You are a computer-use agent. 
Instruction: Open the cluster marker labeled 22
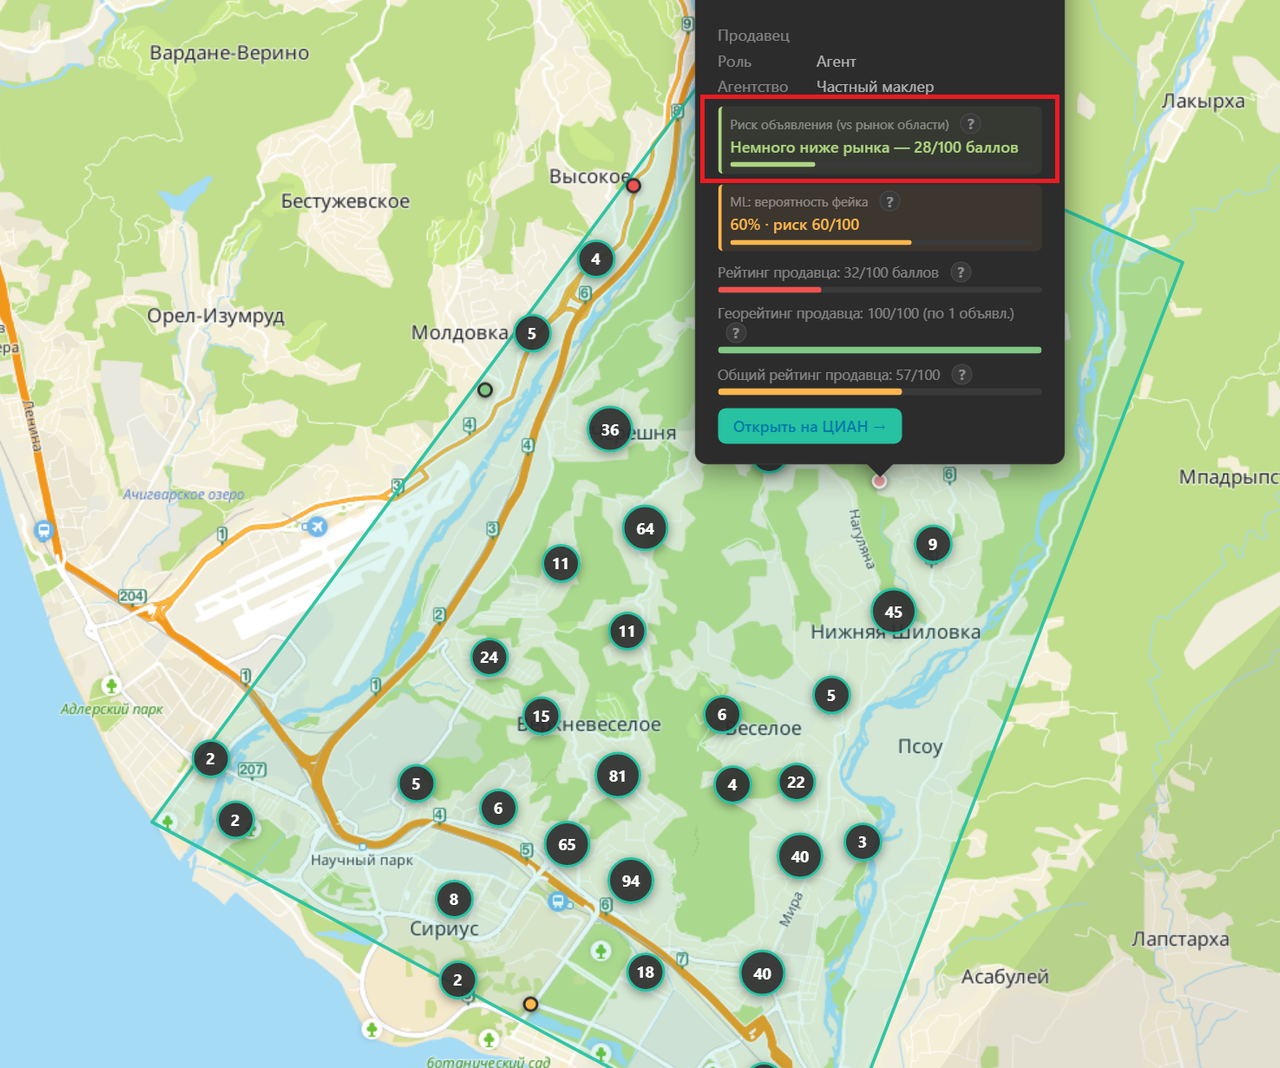click(796, 782)
